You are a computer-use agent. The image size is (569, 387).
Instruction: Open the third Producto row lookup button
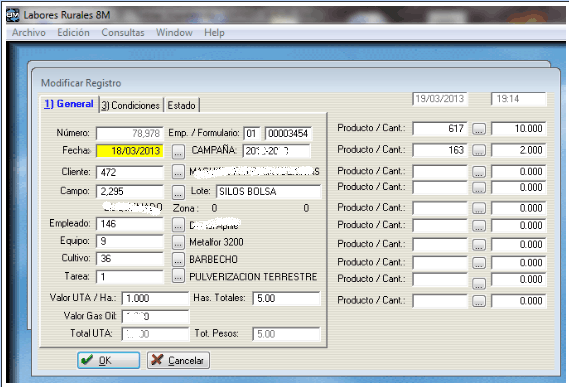pos(479,172)
